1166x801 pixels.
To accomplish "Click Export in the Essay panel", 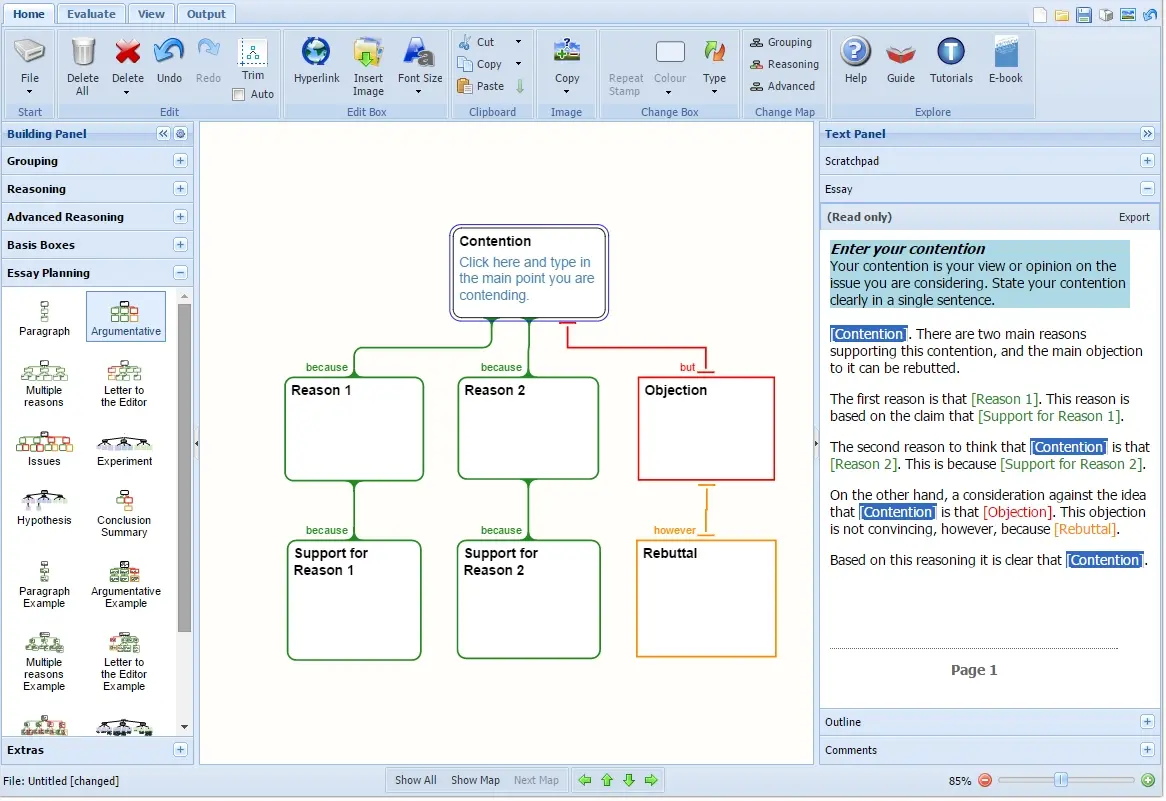I will [1134, 217].
